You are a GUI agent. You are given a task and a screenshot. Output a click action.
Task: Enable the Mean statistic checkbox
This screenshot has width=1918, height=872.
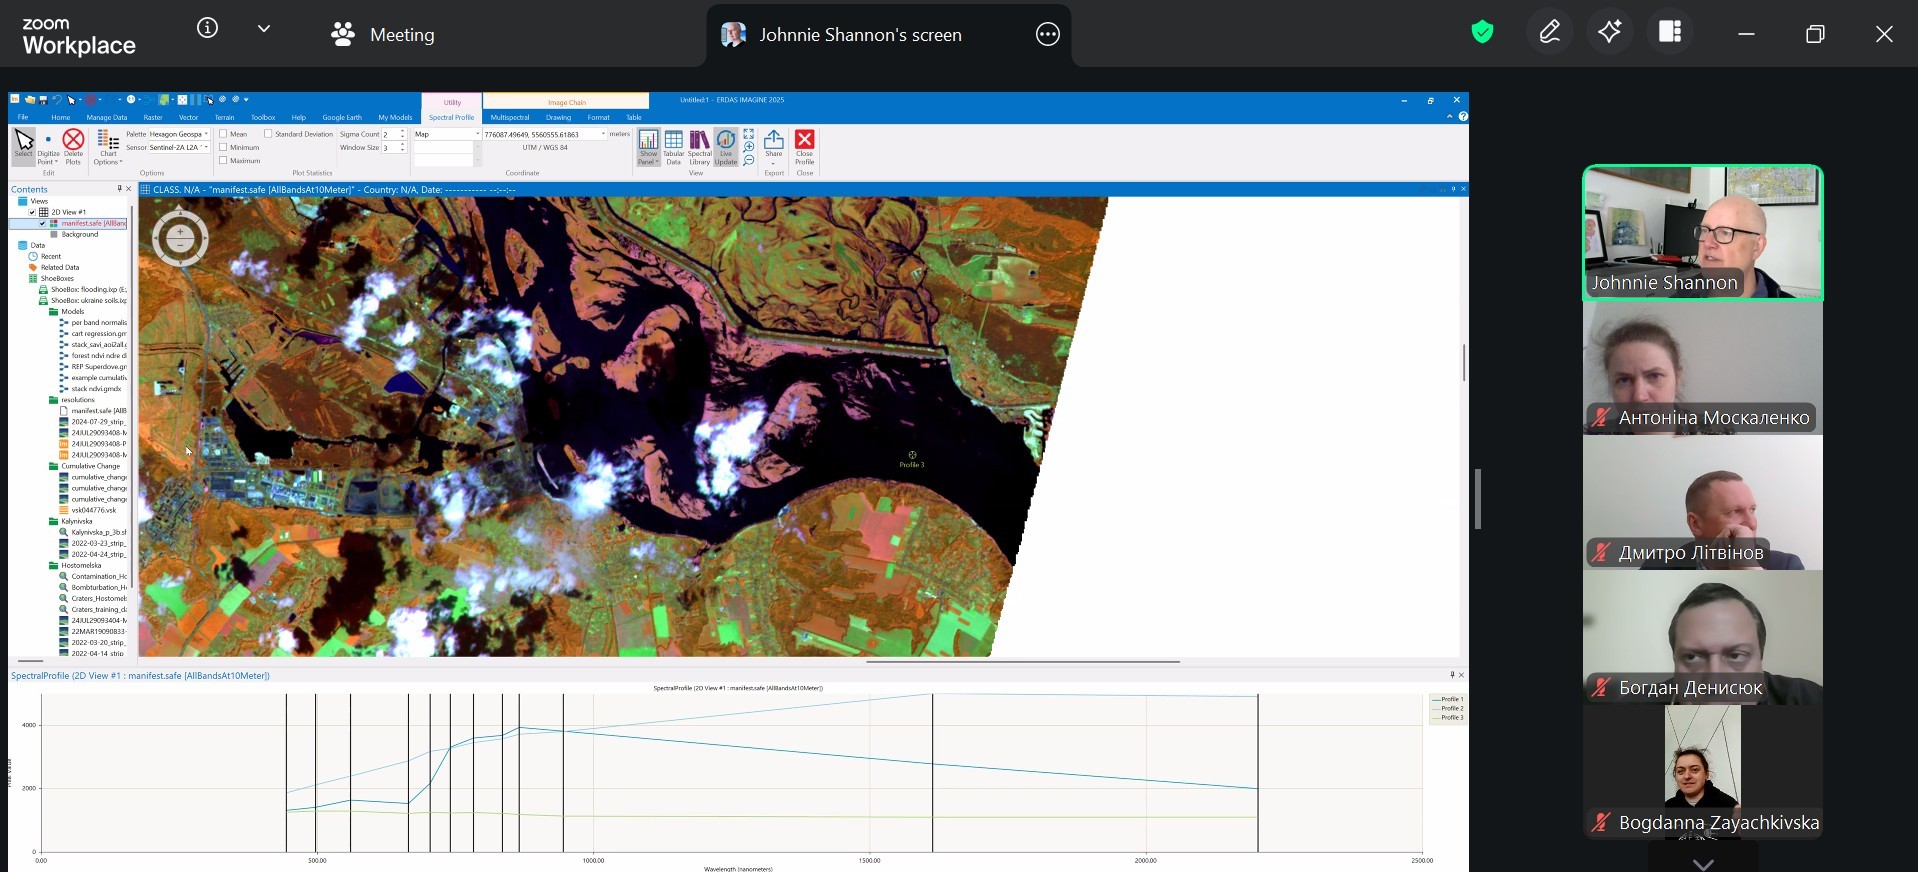(223, 134)
